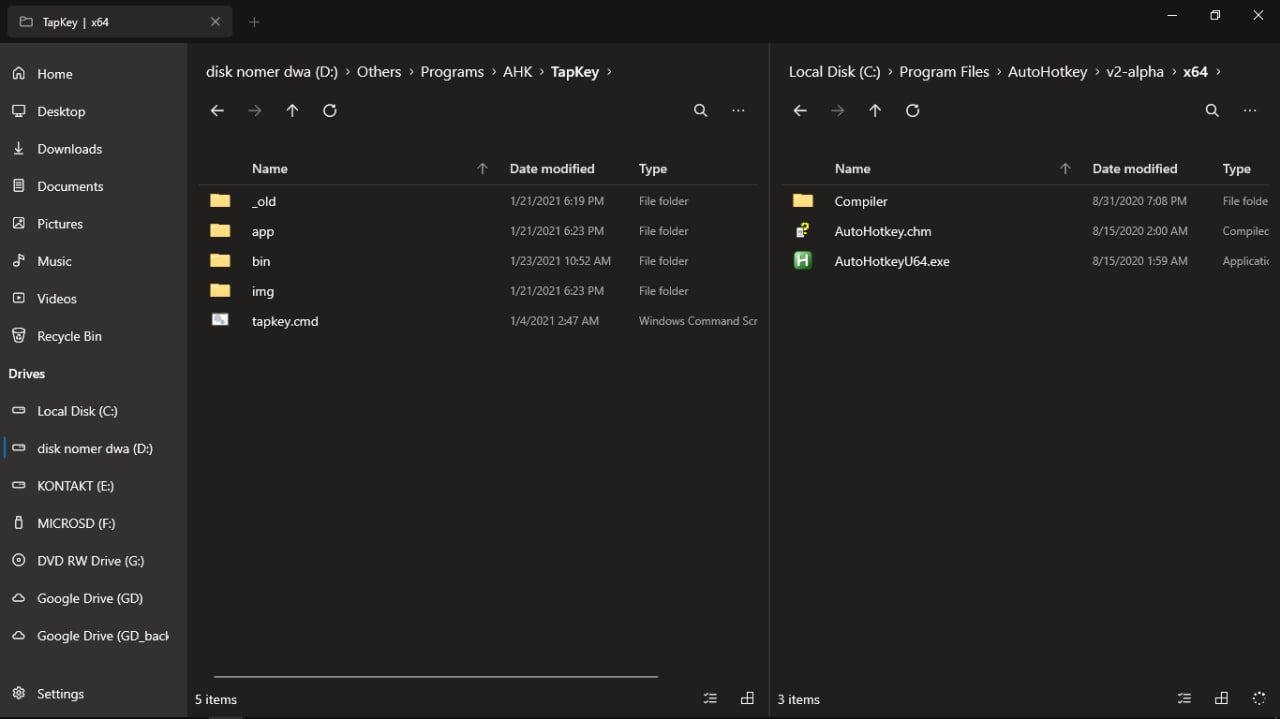Screen dimensions: 1280x719
Task: Expand chevron after x64 breadcrumb
Action: click(1218, 72)
